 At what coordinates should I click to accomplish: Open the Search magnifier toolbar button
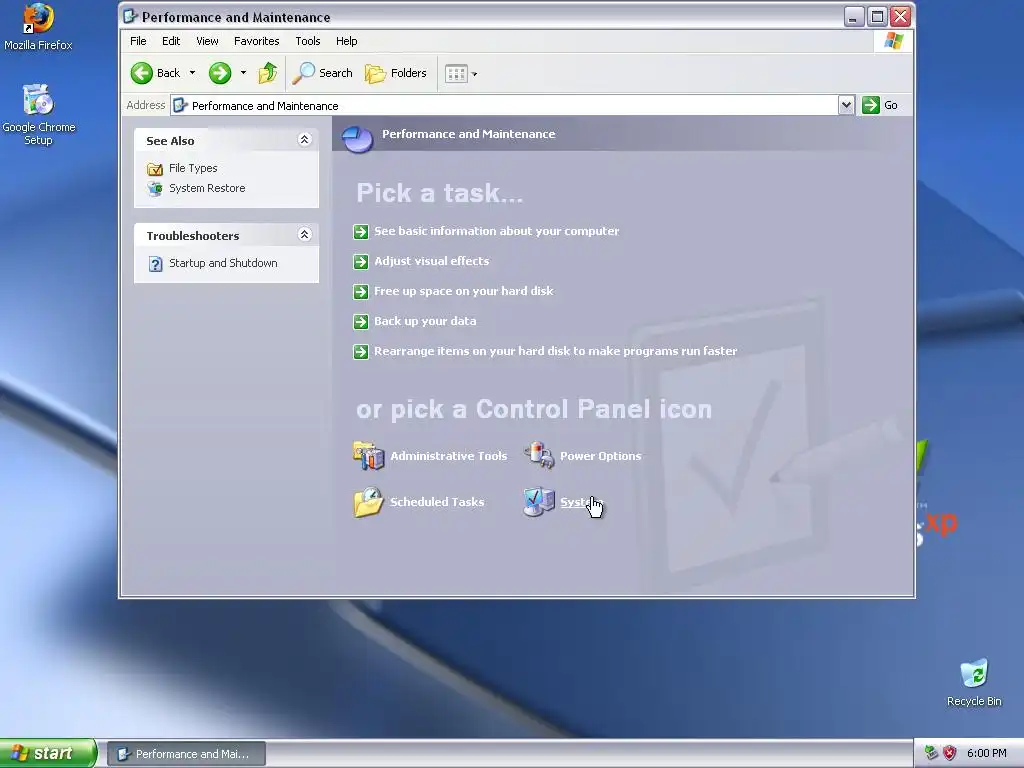tap(323, 73)
